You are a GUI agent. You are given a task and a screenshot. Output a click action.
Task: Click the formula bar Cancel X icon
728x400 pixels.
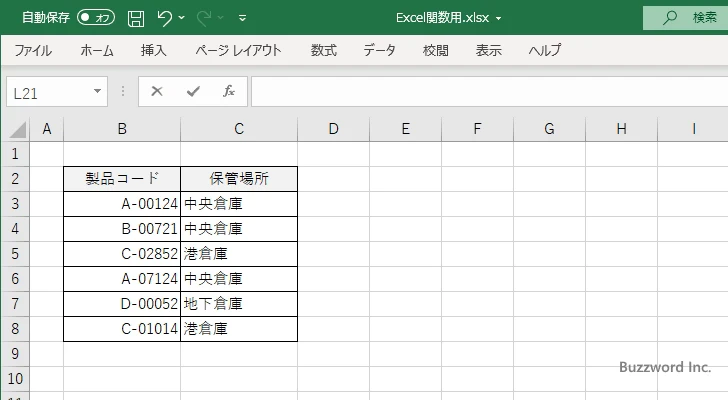157,91
